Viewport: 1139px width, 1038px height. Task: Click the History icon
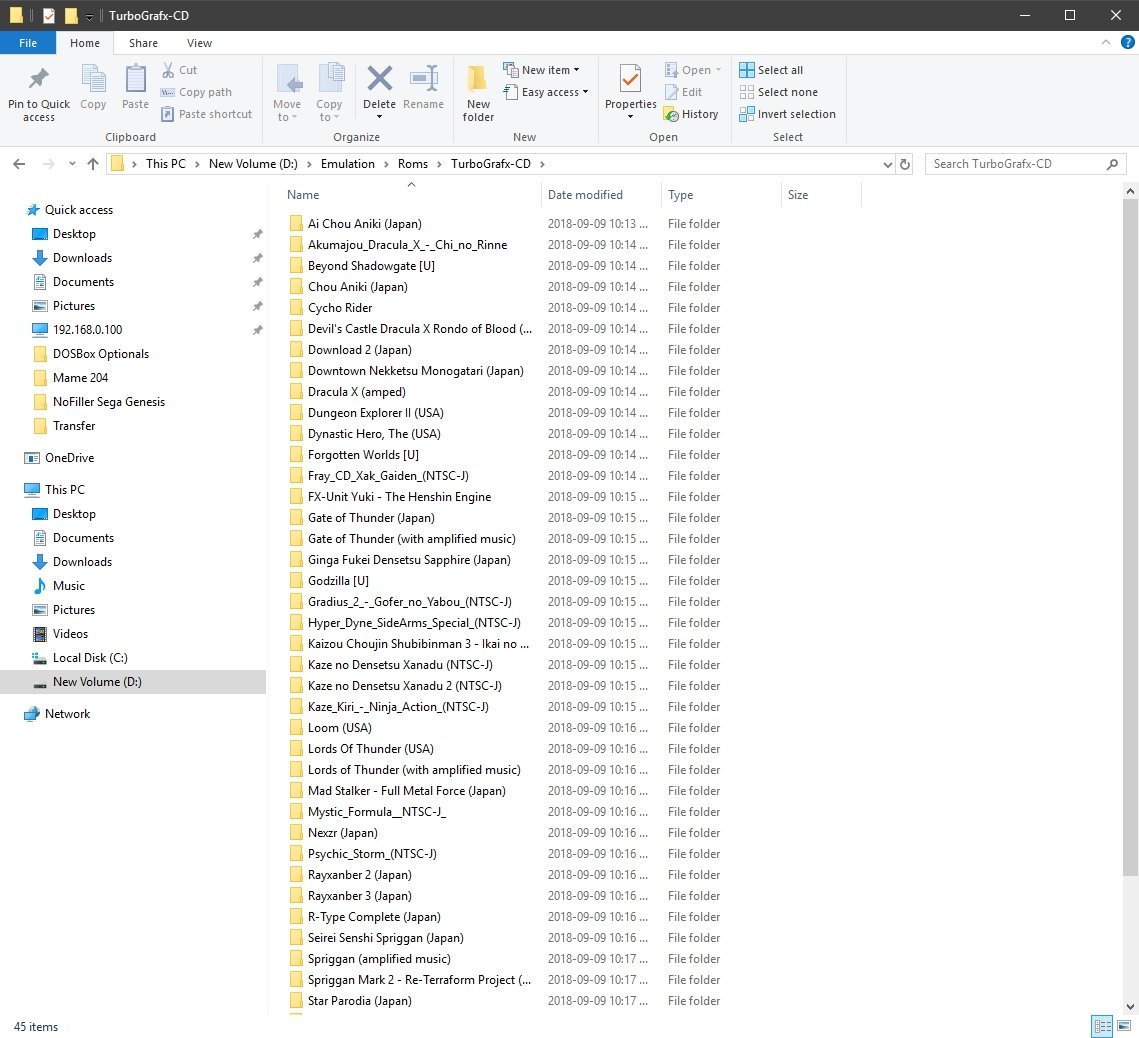tap(671, 114)
